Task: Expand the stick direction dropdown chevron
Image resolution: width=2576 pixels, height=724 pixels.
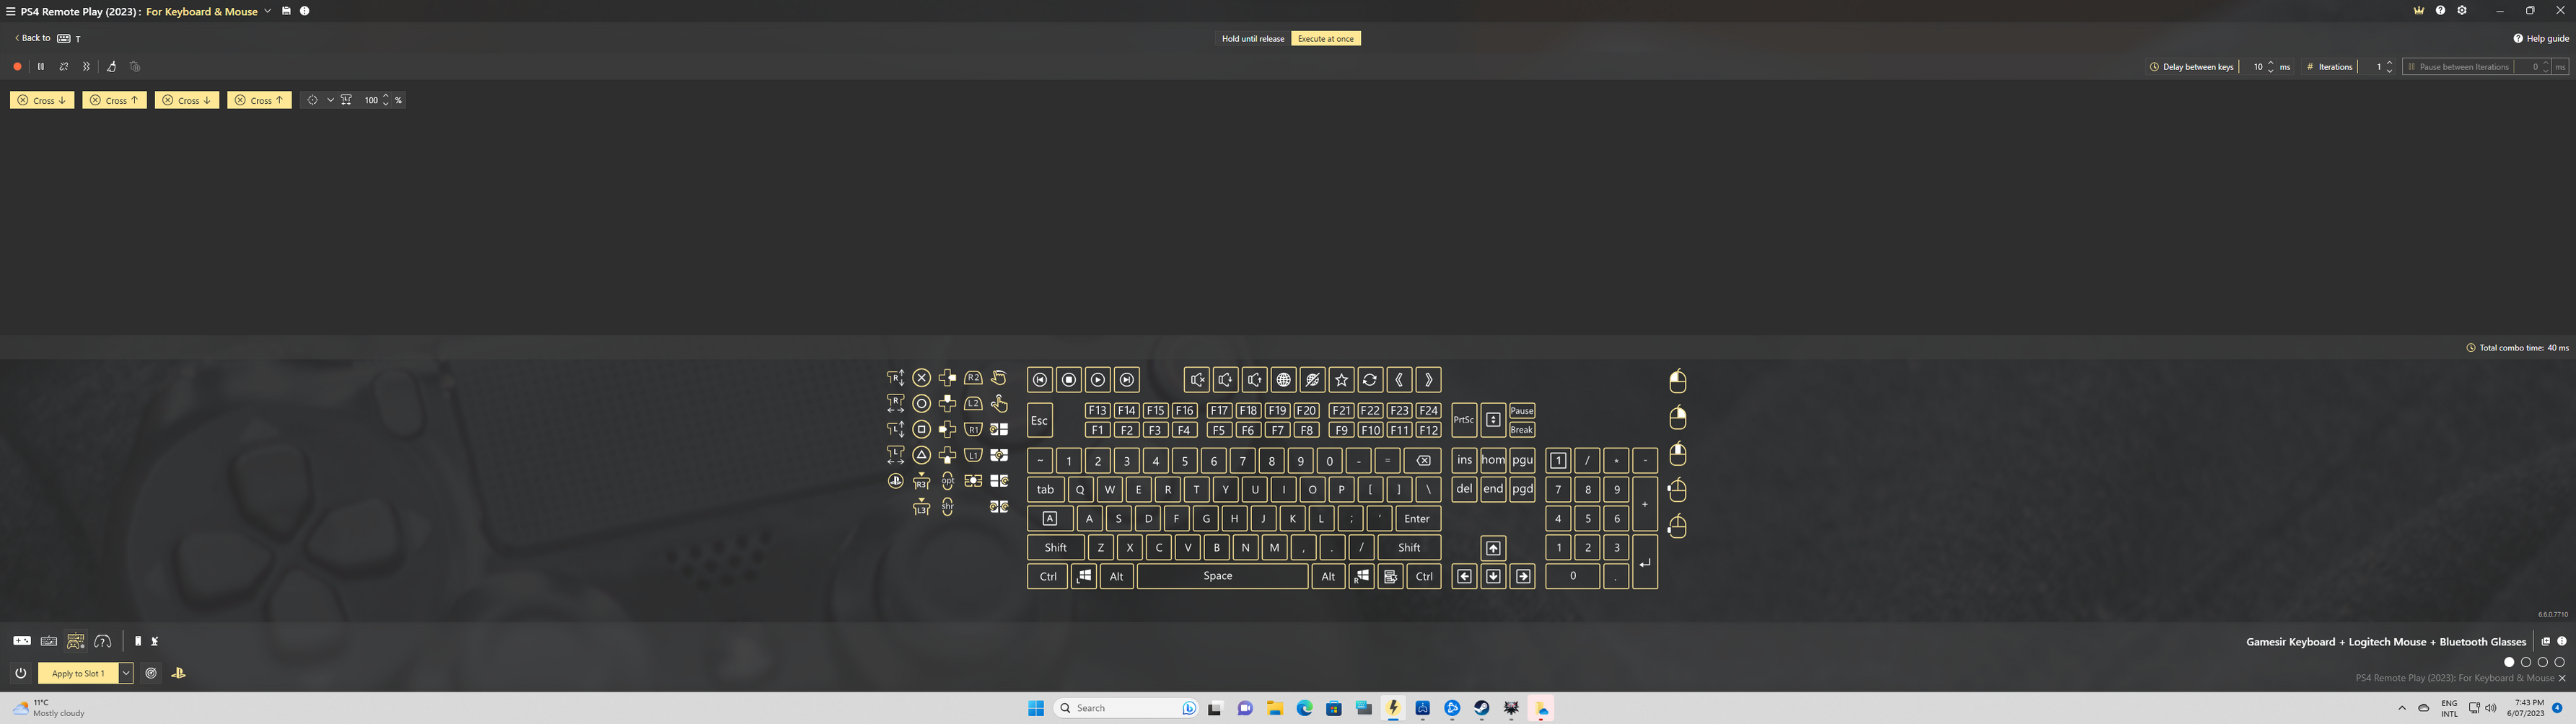Action: (330, 100)
